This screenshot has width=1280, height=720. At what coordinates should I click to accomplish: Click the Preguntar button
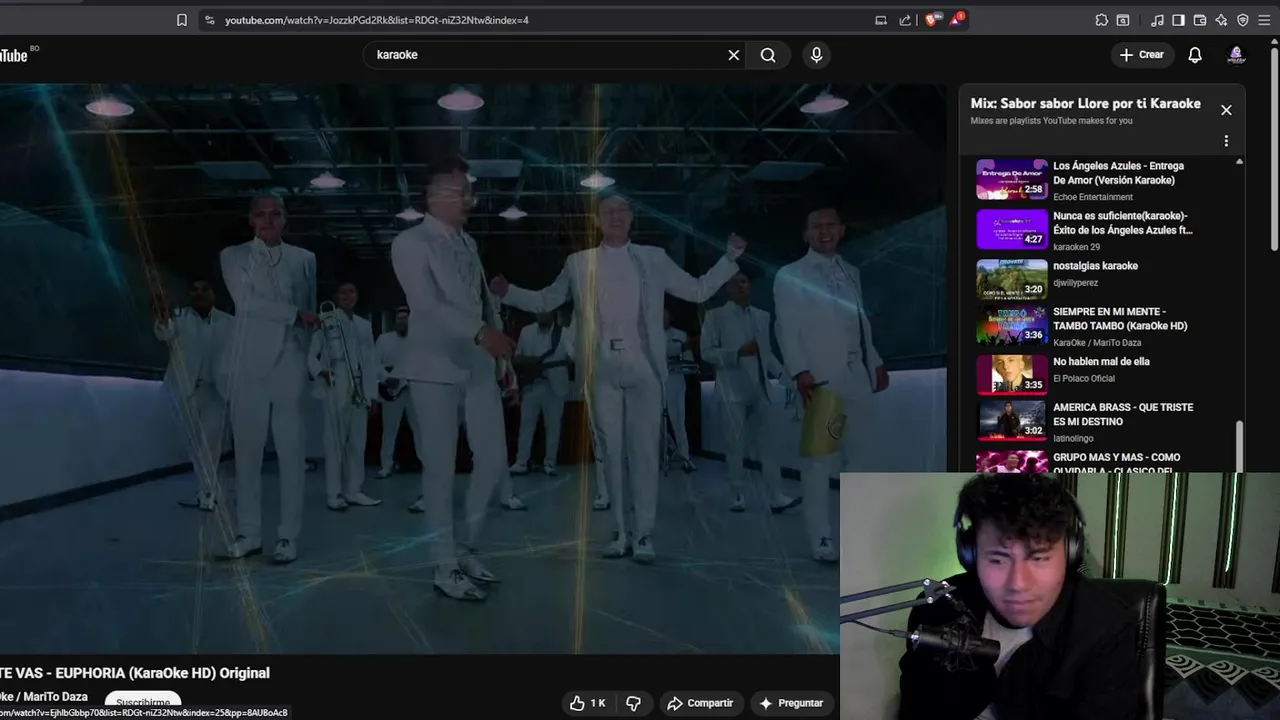point(791,703)
